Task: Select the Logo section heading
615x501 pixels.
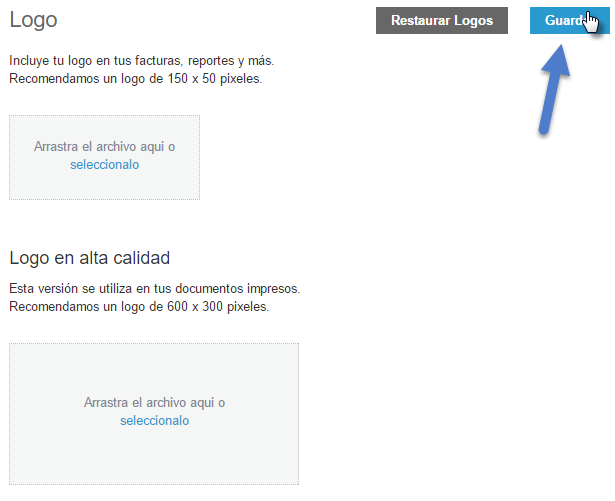Action: (x=33, y=20)
